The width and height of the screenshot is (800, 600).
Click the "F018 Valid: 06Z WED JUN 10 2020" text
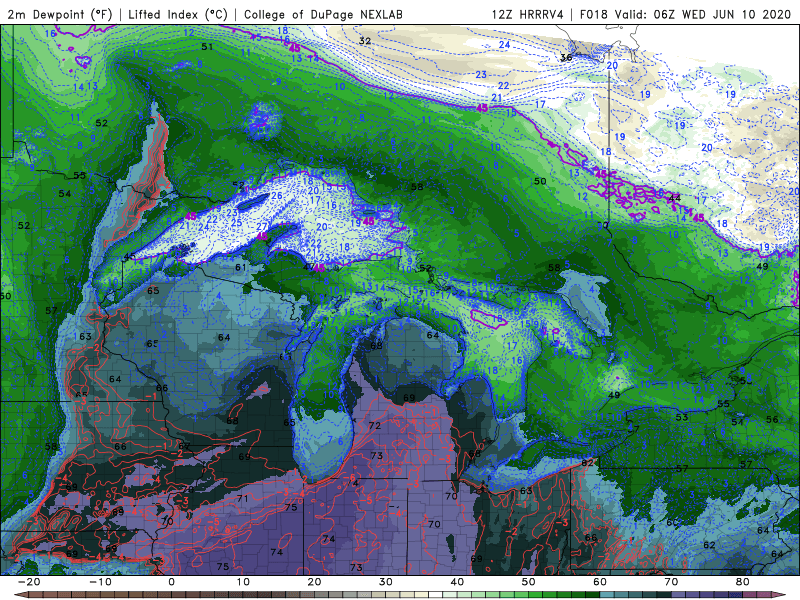pyautogui.click(x=685, y=14)
